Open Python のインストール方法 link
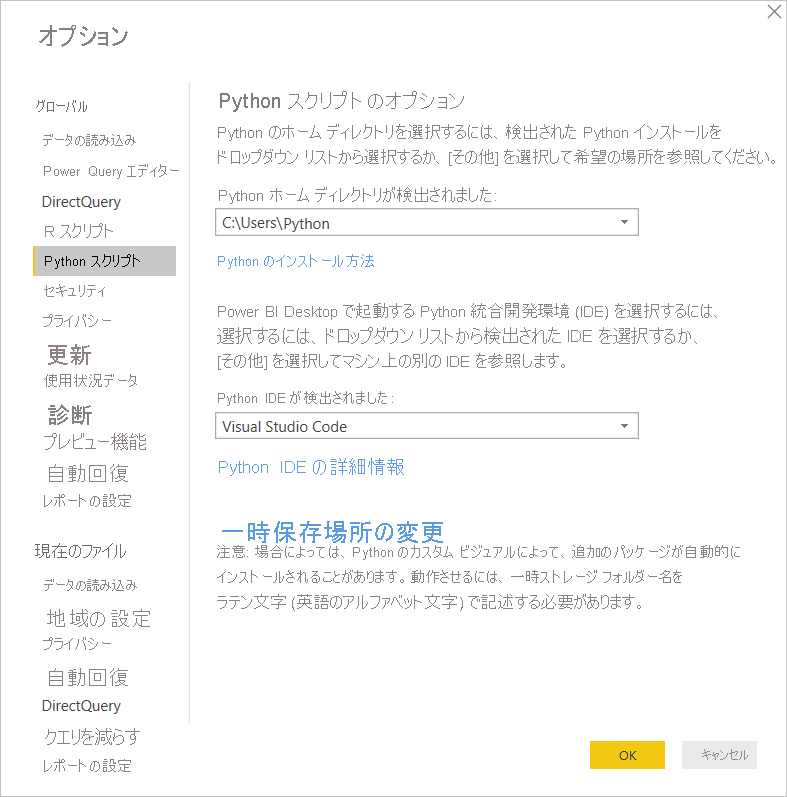 point(296,261)
